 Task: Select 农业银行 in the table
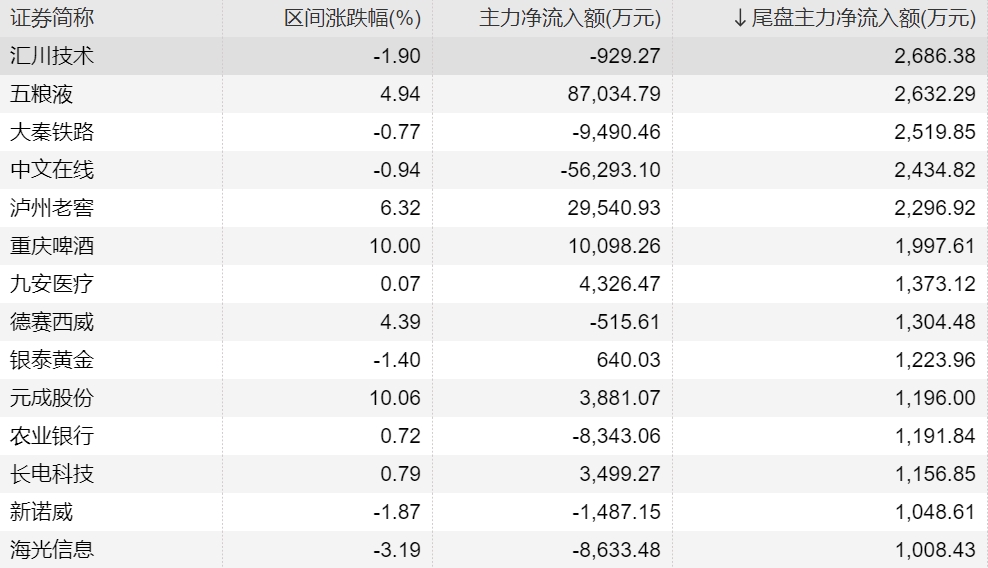click(x=52, y=436)
